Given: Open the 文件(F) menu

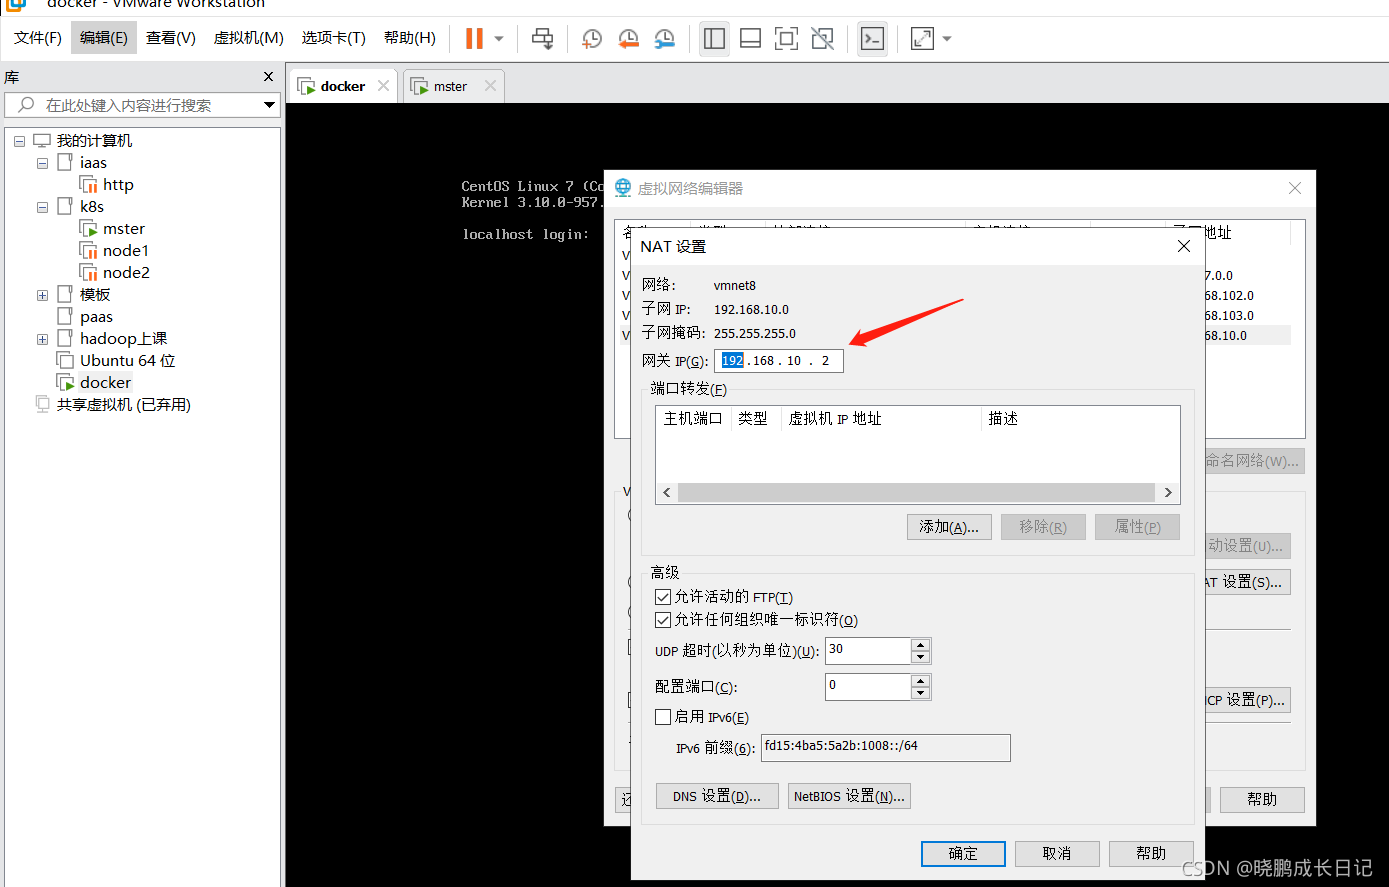Looking at the screenshot, I should 38,38.
